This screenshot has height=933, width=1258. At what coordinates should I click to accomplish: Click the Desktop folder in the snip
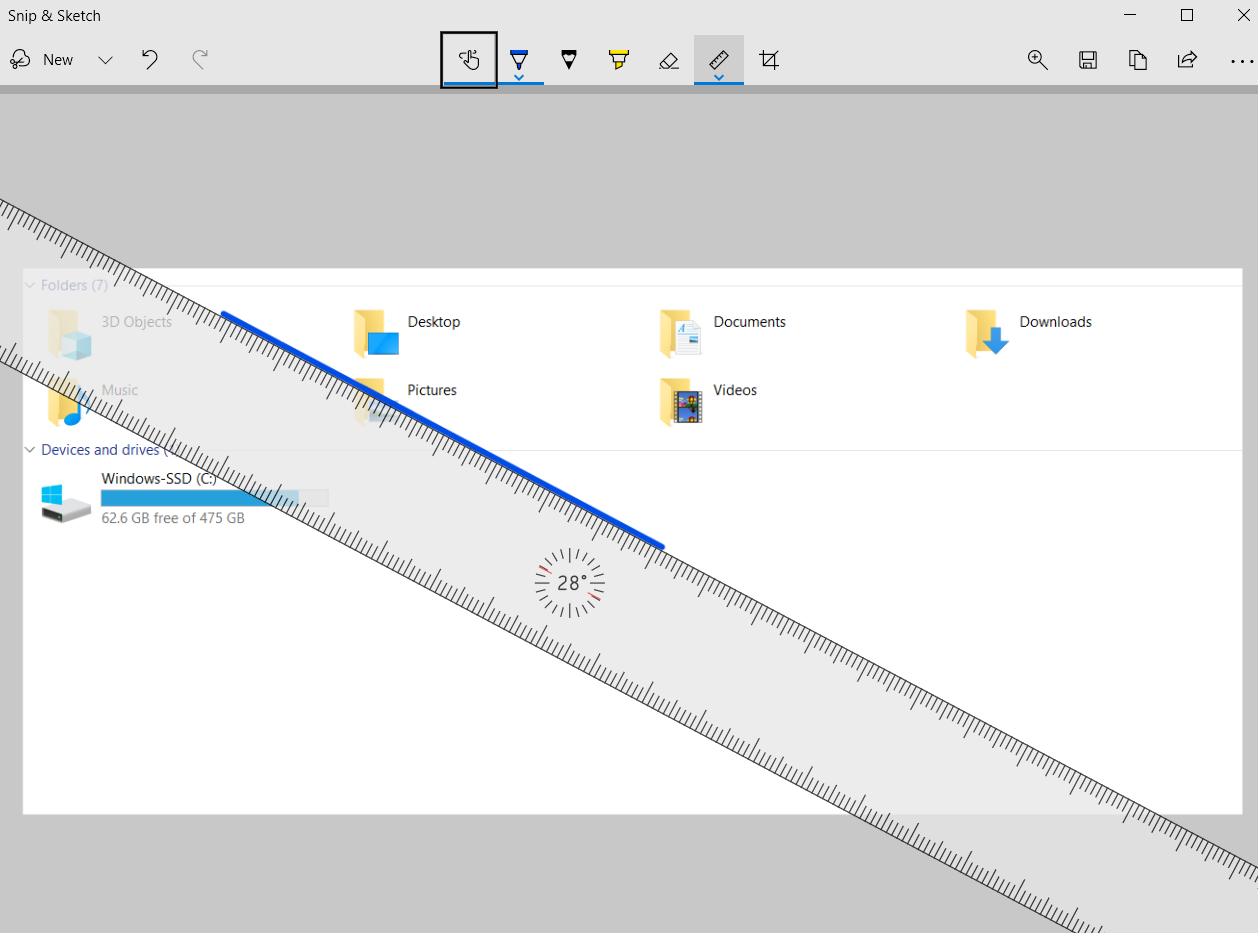tap(407, 333)
